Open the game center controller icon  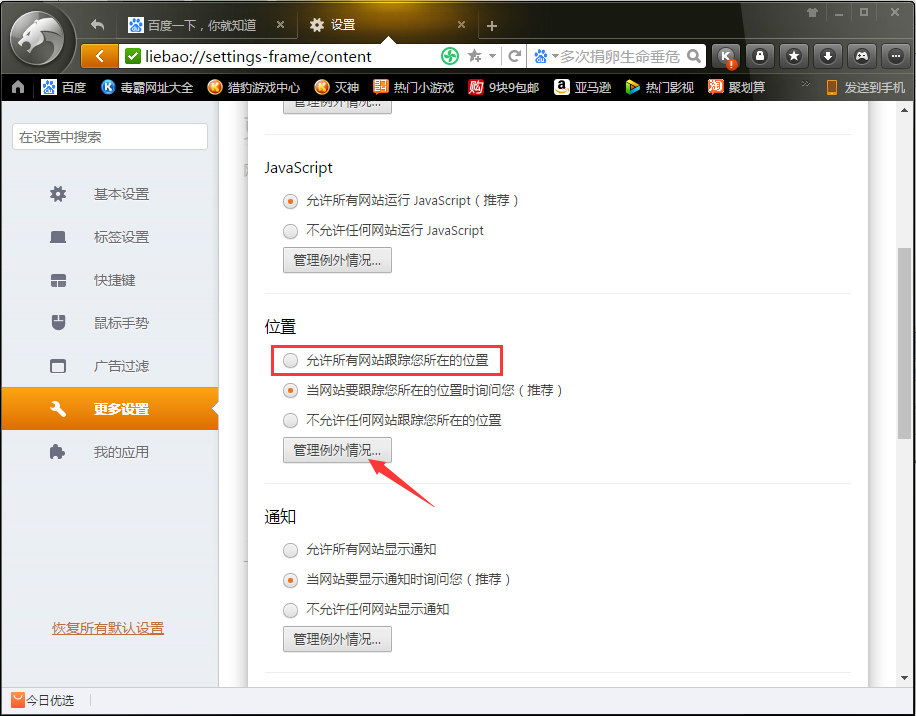[861, 57]
